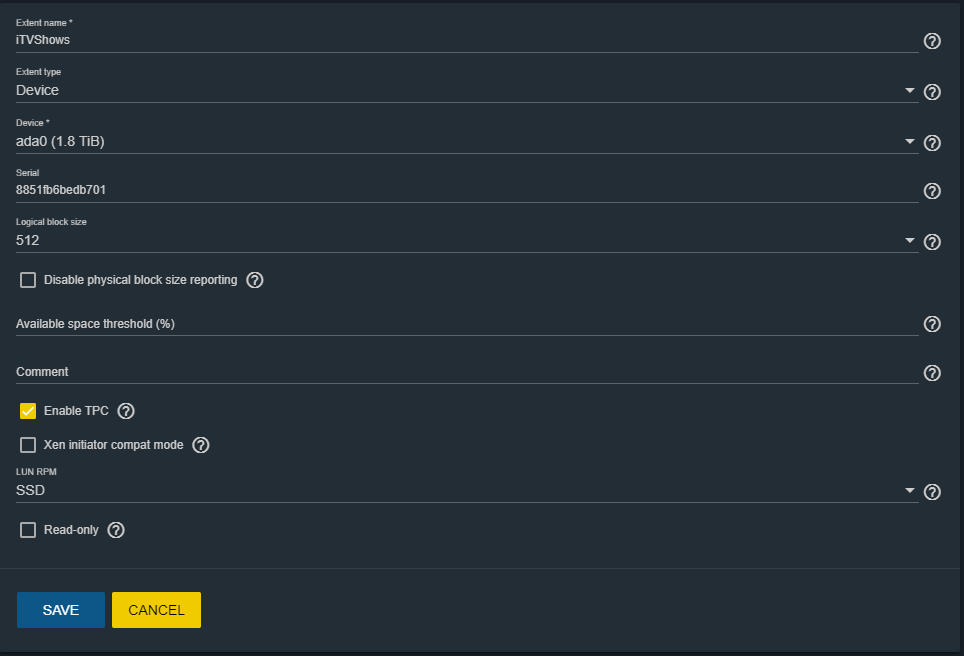Open help for Extent type
The image size is (964, 656).
click(932, 92)
